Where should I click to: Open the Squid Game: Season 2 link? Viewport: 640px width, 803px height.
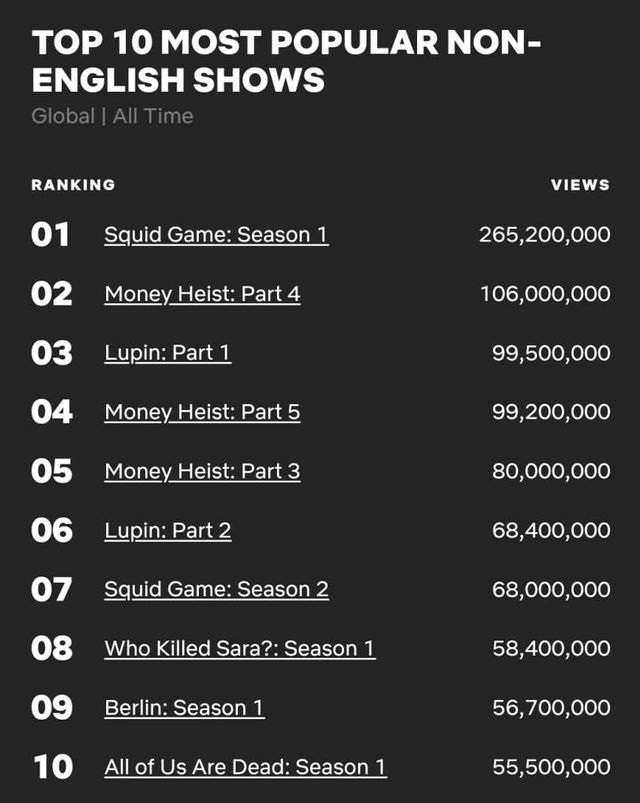click(216, 589)
